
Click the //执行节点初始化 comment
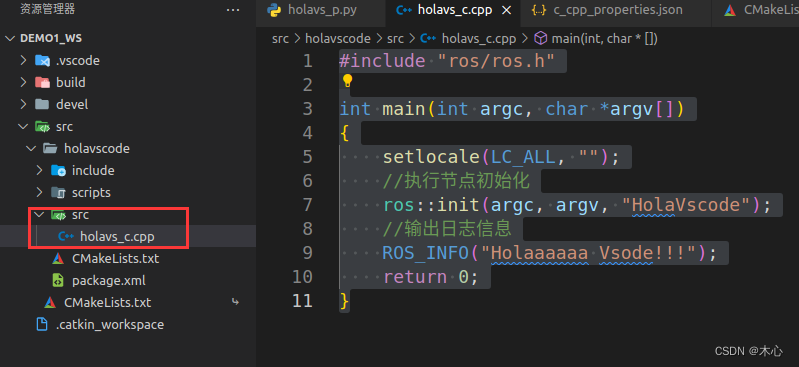point(457,181)
